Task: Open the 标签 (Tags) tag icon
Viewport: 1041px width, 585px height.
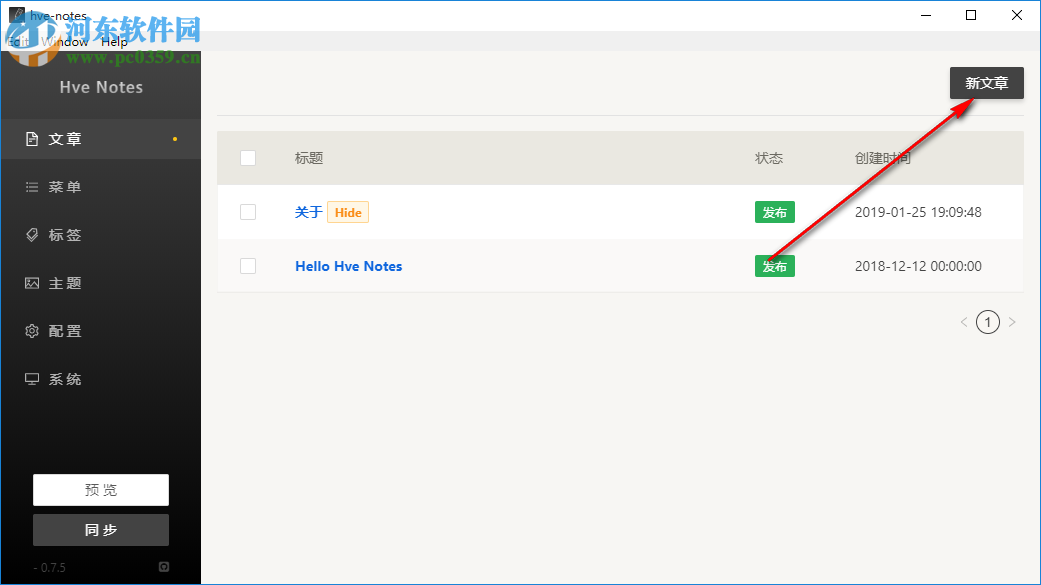Action: point(32,235)
